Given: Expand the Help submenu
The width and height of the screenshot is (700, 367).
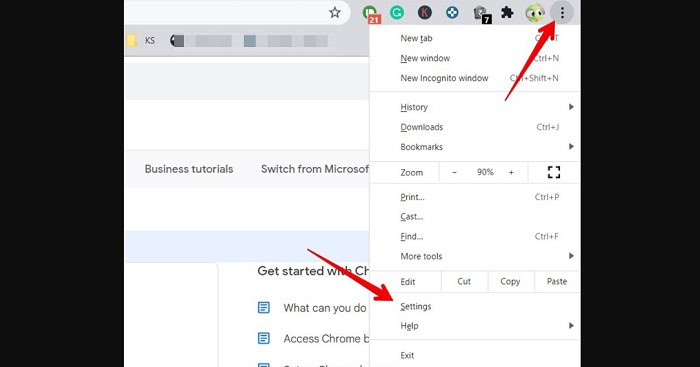Looking at the screenshot, I should [475, 326].
